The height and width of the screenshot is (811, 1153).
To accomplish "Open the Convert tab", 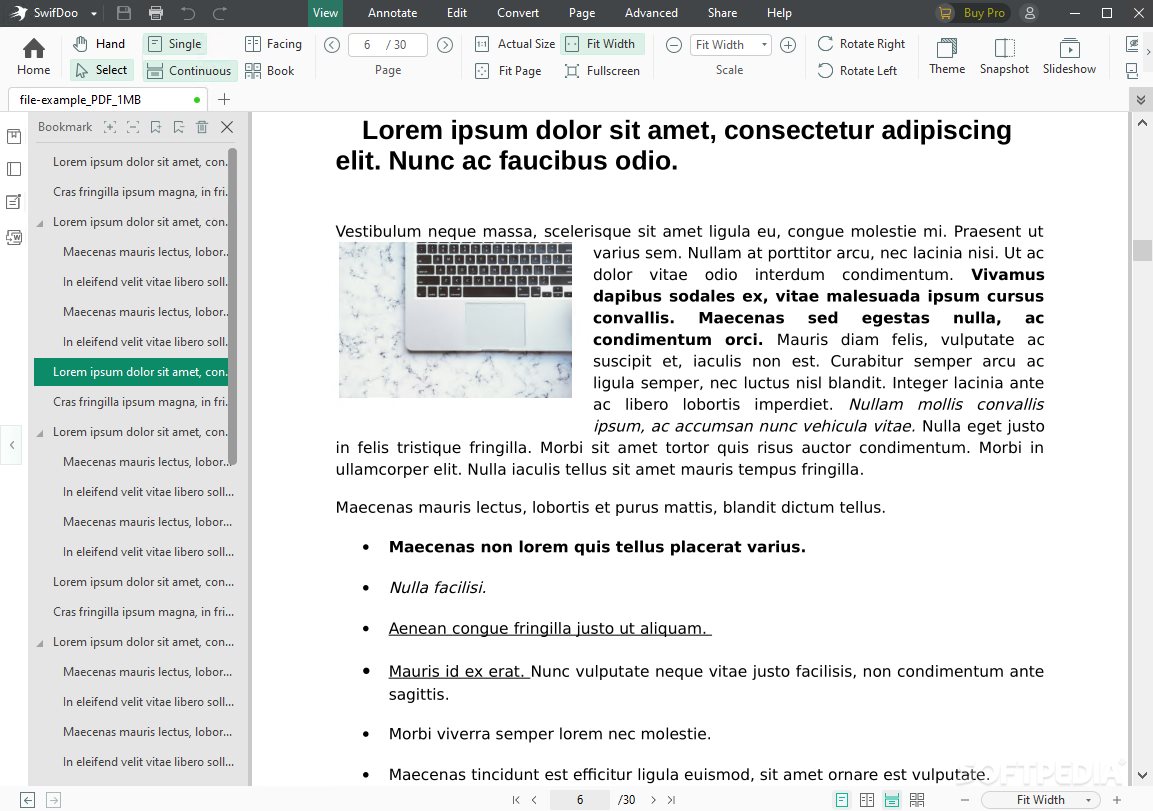I will [x=518, y=12].
